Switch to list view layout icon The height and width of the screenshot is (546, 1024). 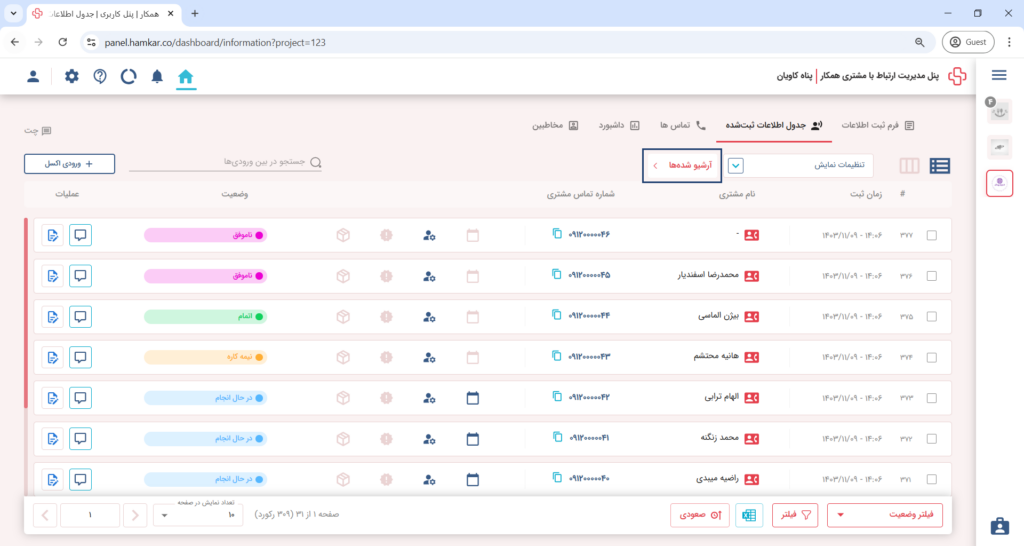click(940, 166)
